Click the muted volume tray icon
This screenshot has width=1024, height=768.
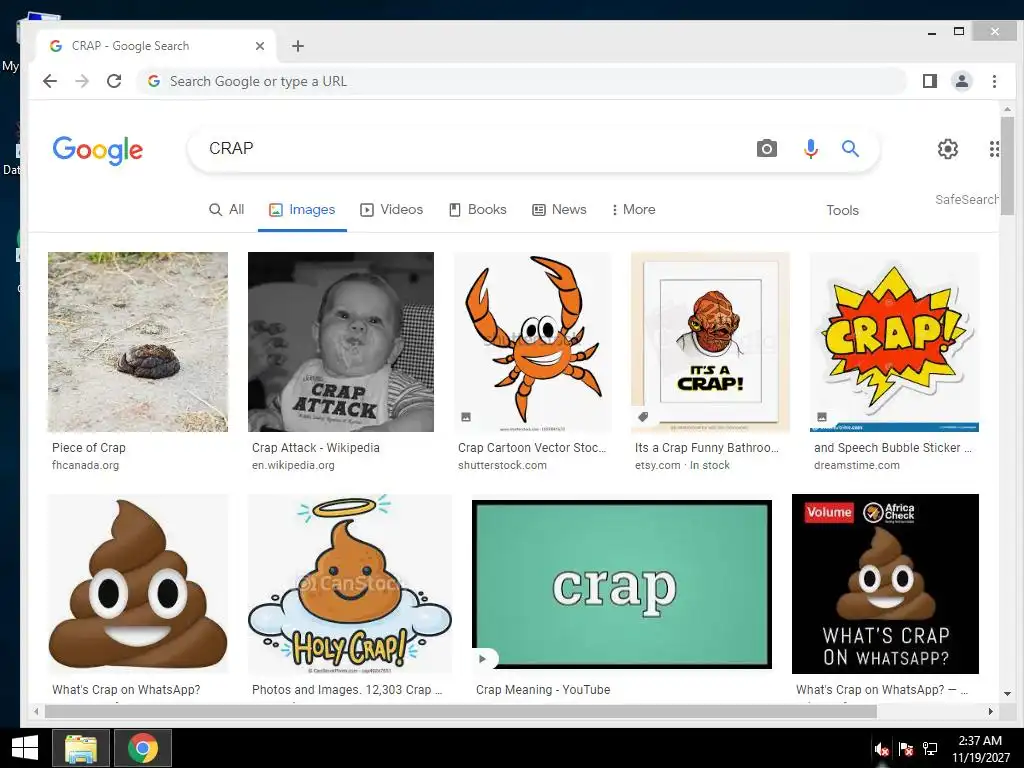(x=882, y=749)
